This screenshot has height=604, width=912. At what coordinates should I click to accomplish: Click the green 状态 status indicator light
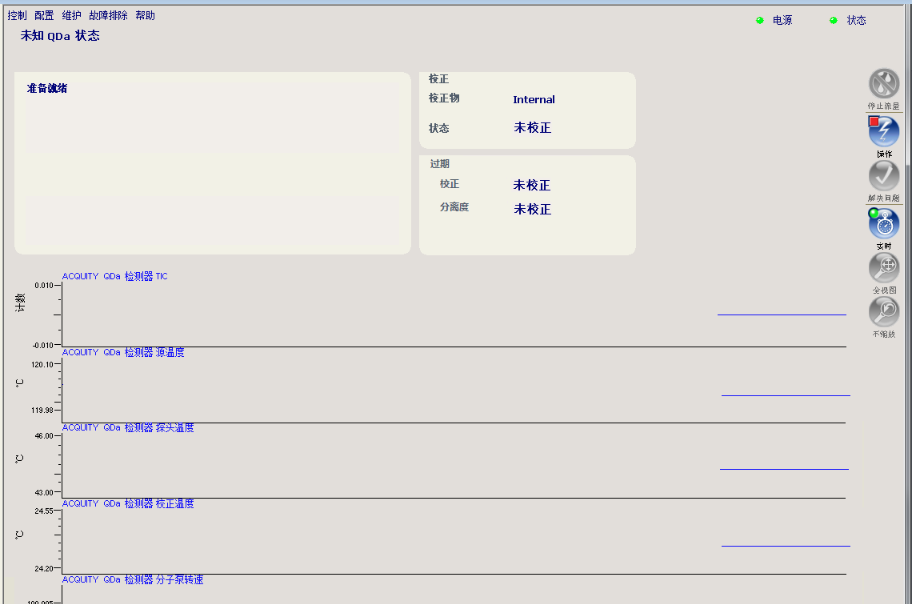[x=833, y=20]
